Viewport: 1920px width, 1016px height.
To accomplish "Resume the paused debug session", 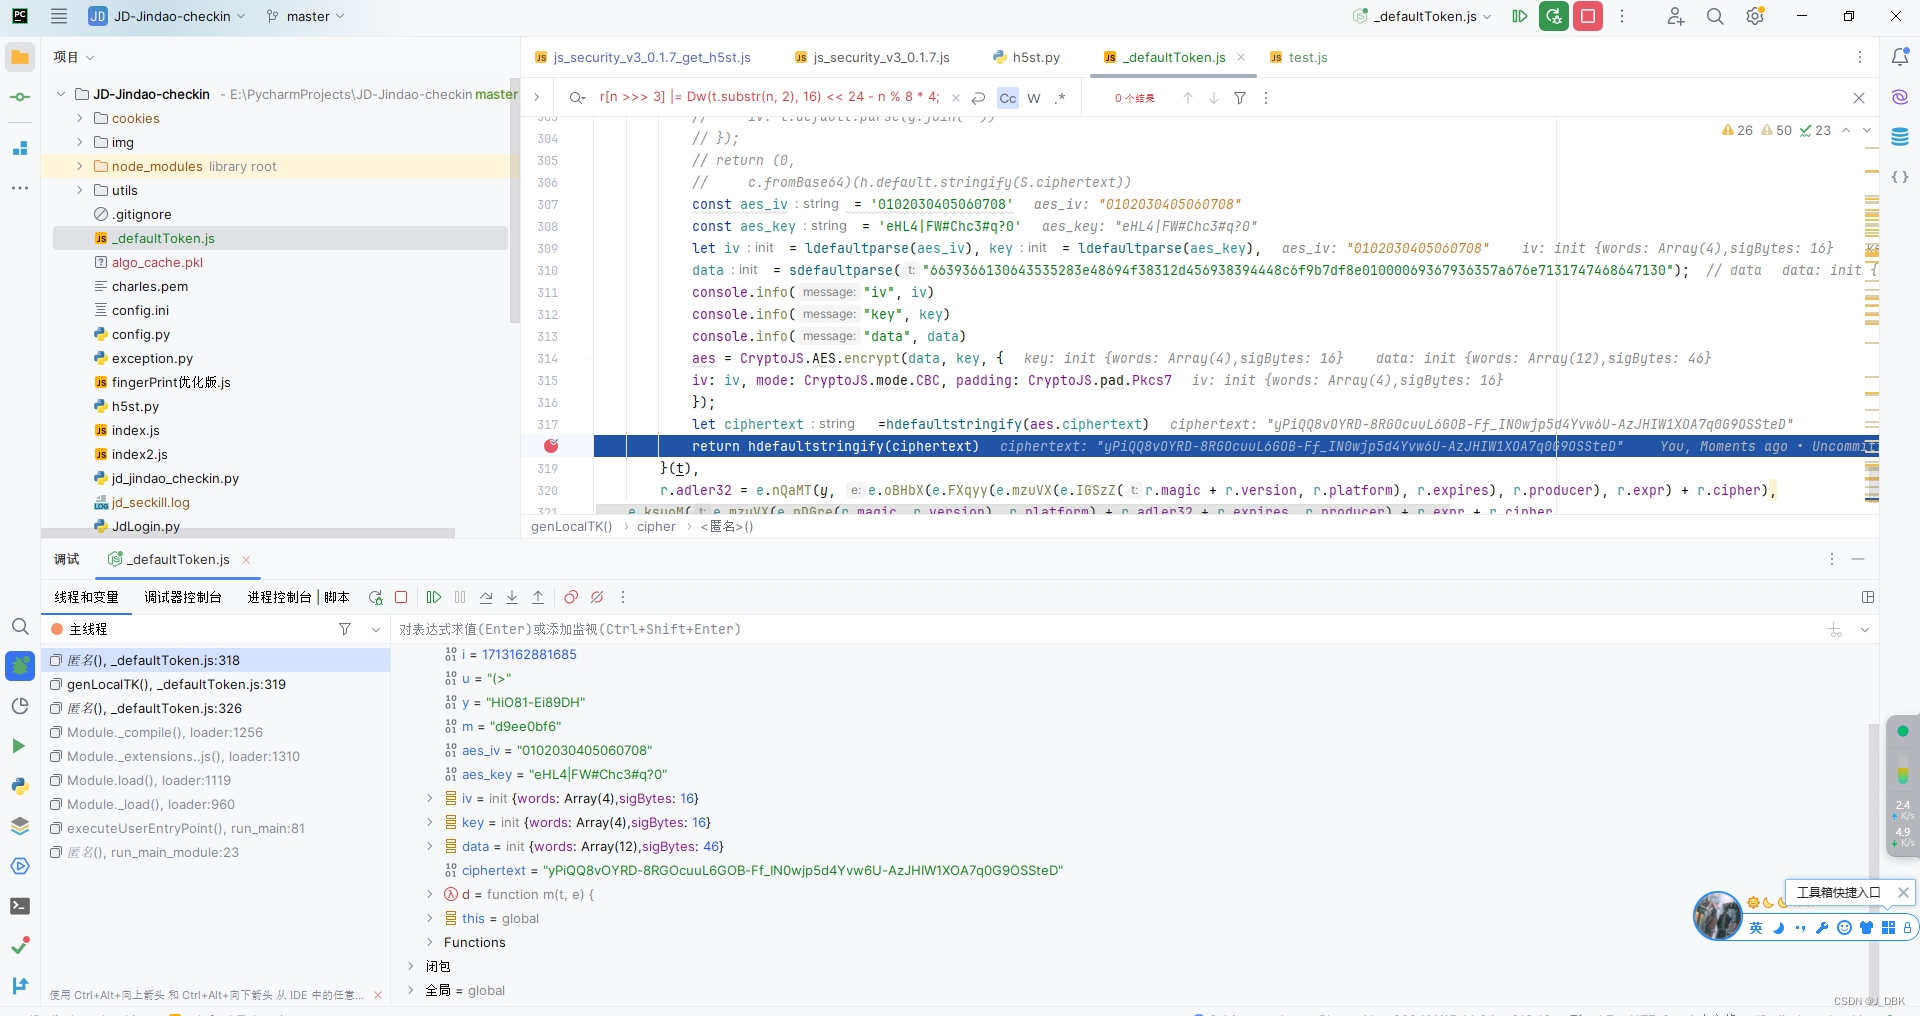I will (x=434, y=597).
